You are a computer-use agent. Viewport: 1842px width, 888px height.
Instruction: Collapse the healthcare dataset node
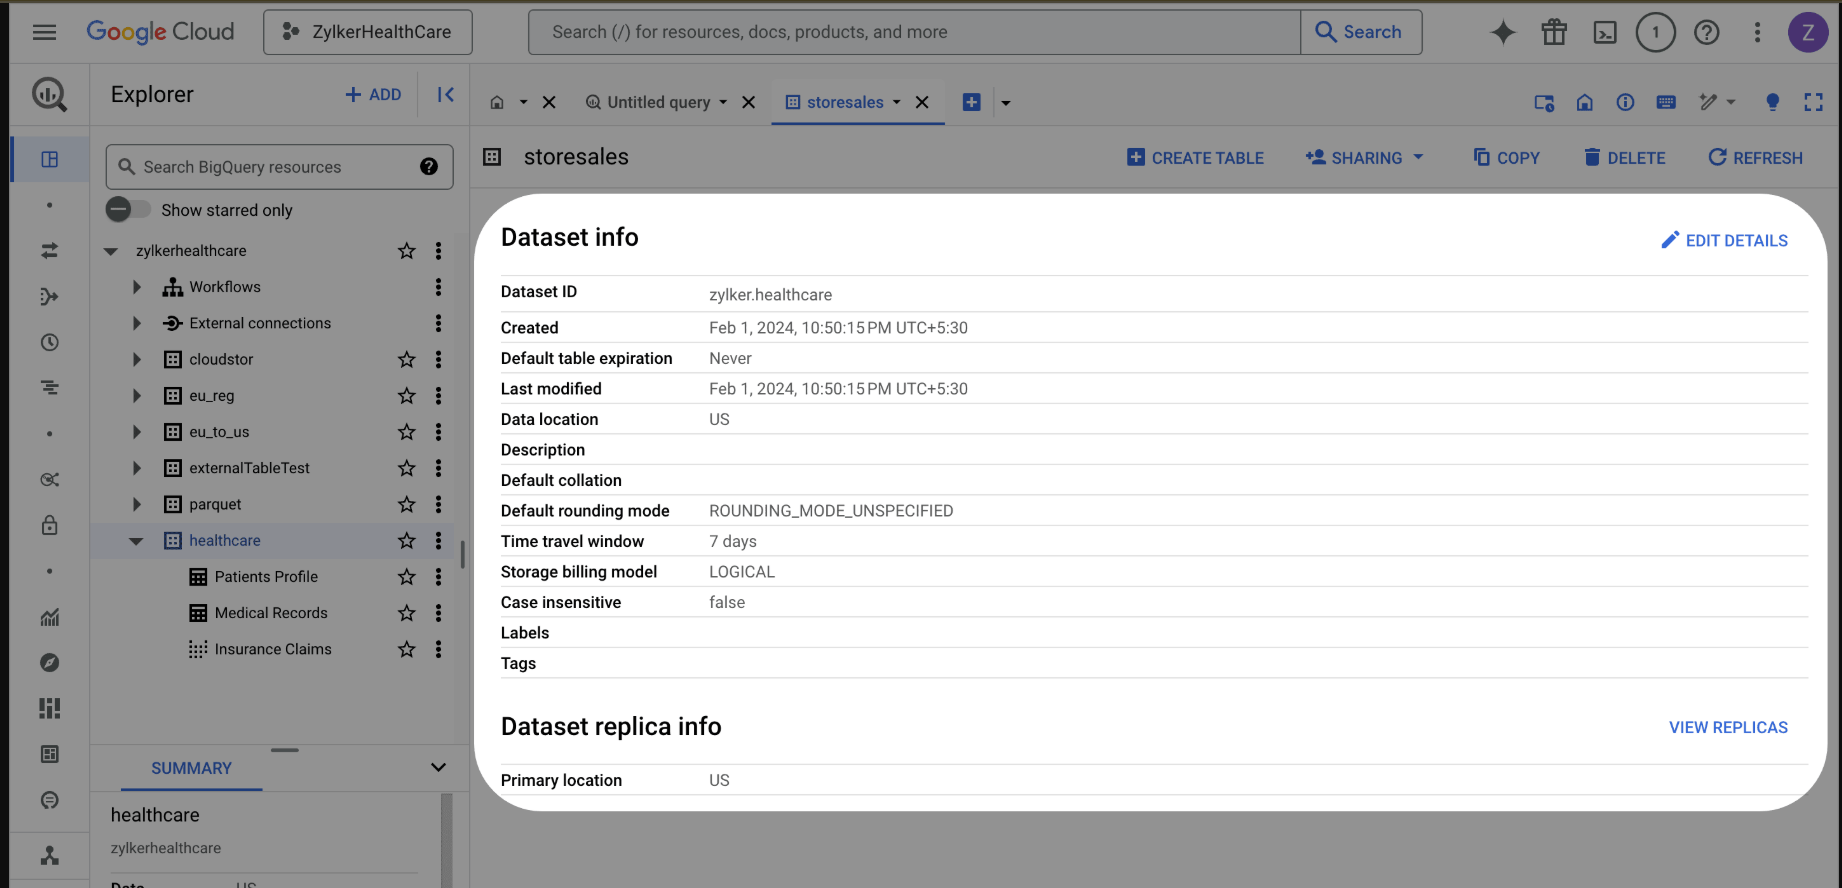click(x=136, y=541)
